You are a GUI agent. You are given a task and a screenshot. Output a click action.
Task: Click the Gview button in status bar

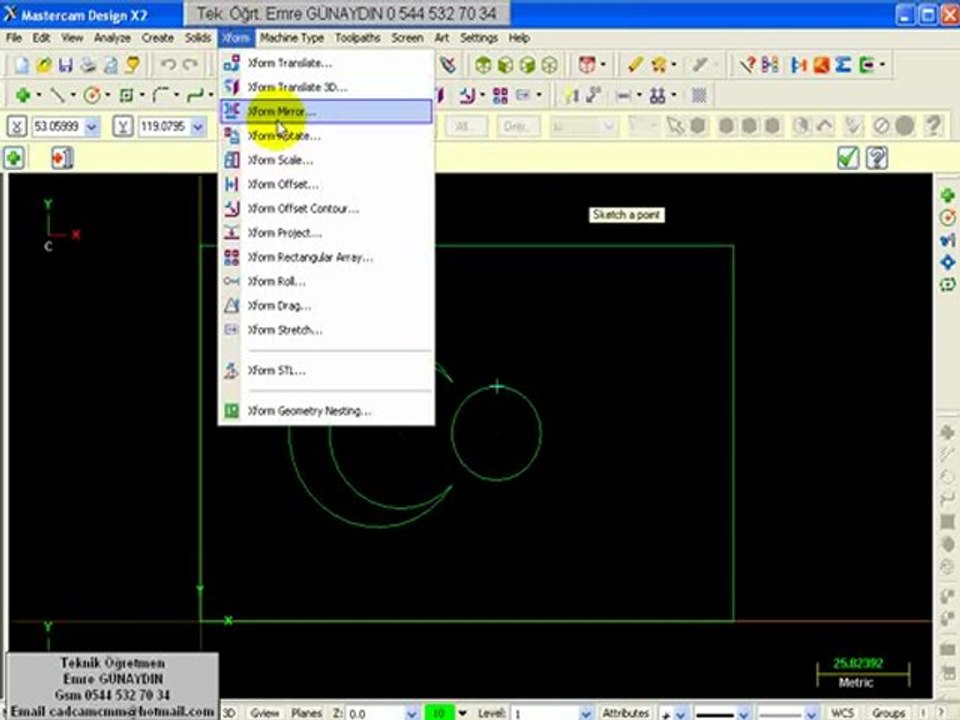[x=264, y=713]
